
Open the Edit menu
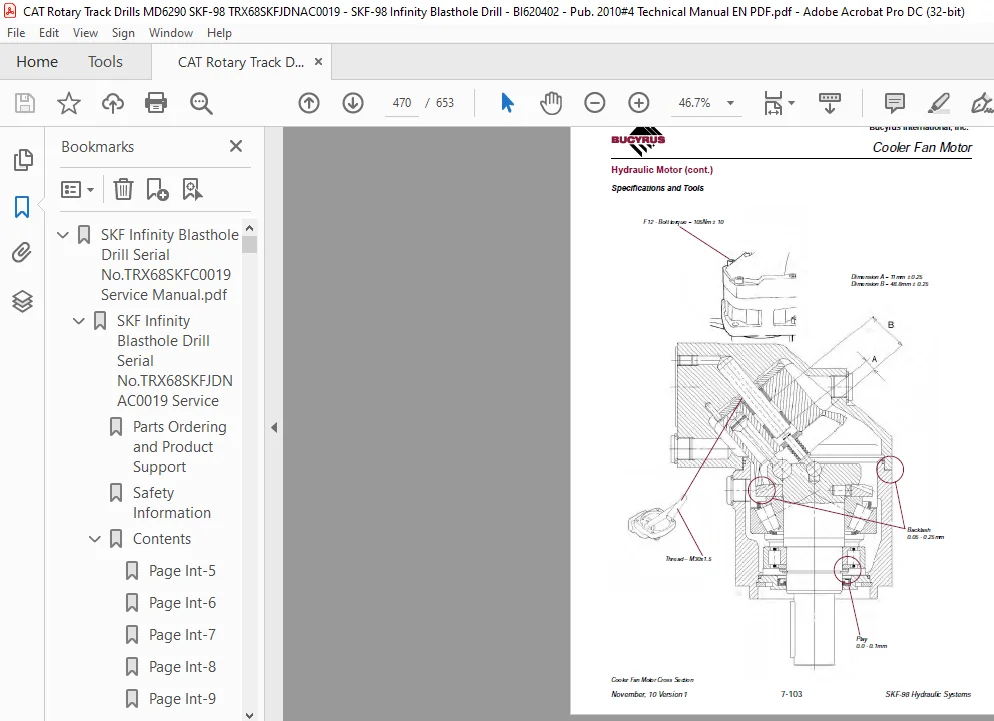coord(49,32)
